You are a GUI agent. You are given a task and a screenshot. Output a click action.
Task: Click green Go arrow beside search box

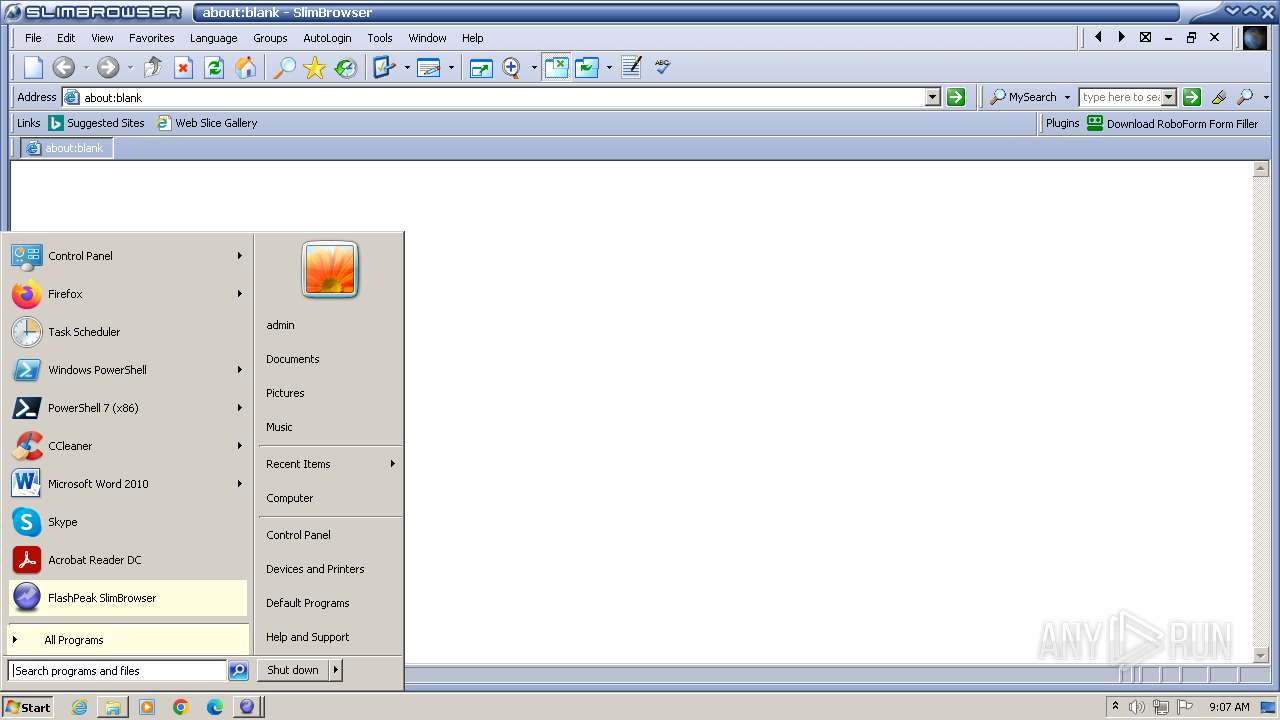coord(1192,97)
